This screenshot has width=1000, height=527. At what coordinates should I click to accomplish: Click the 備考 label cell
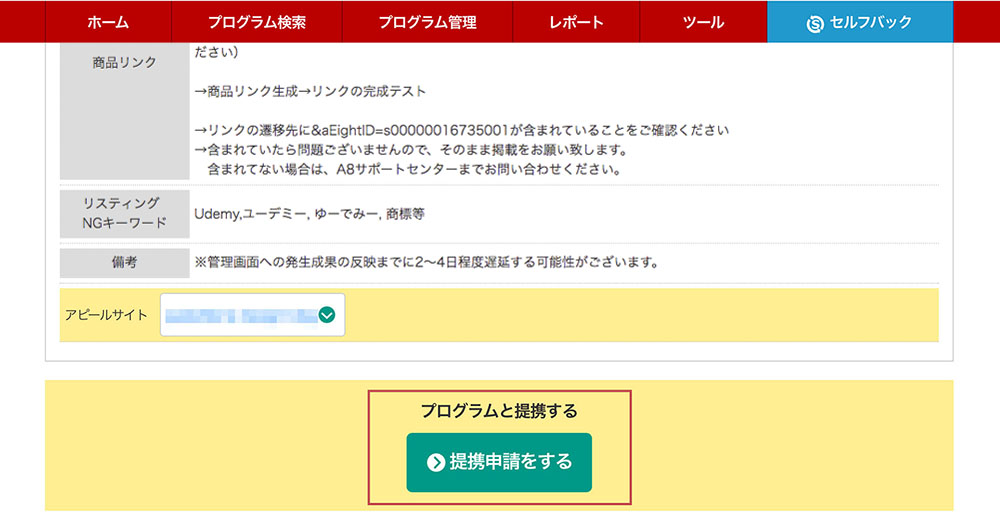124,263
